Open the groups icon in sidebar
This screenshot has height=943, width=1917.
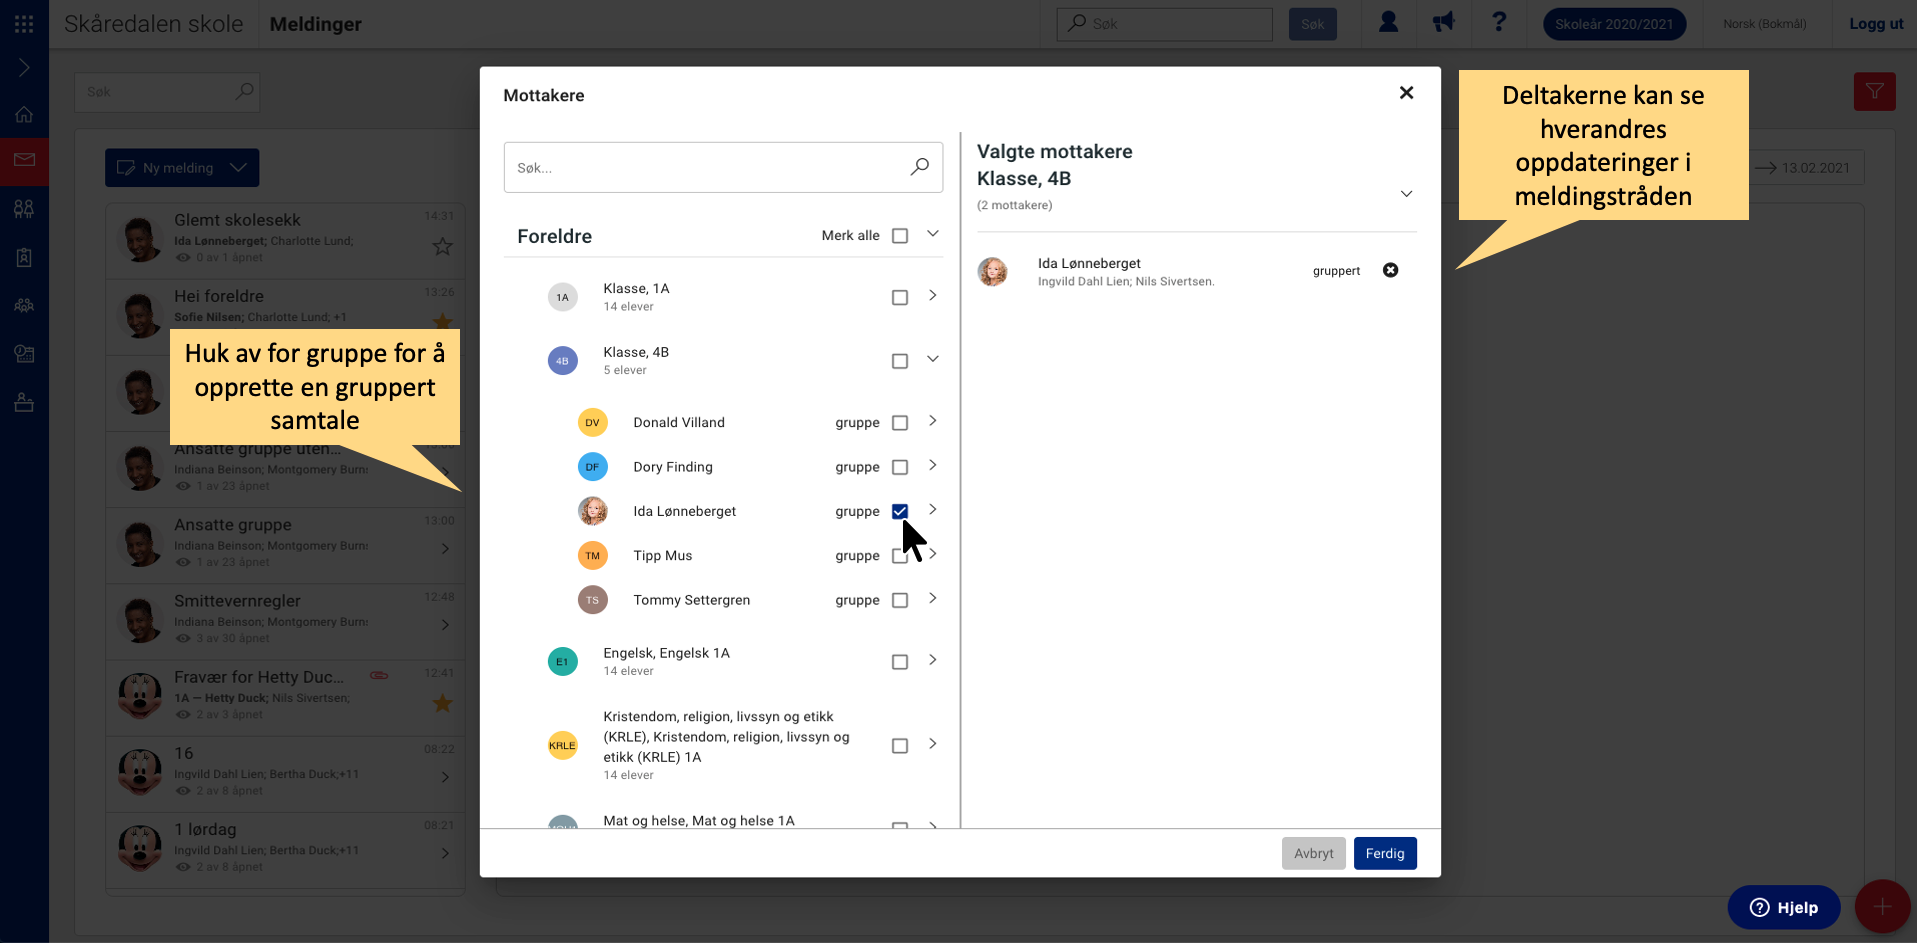pos(24,209)
